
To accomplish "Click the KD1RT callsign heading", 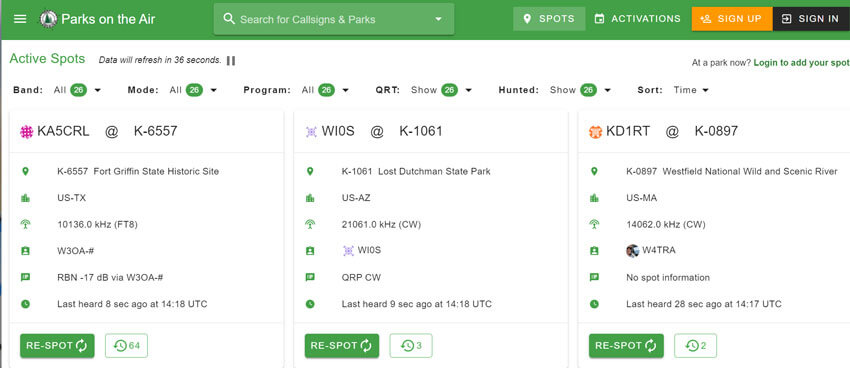I will click(x=628, y=131).
